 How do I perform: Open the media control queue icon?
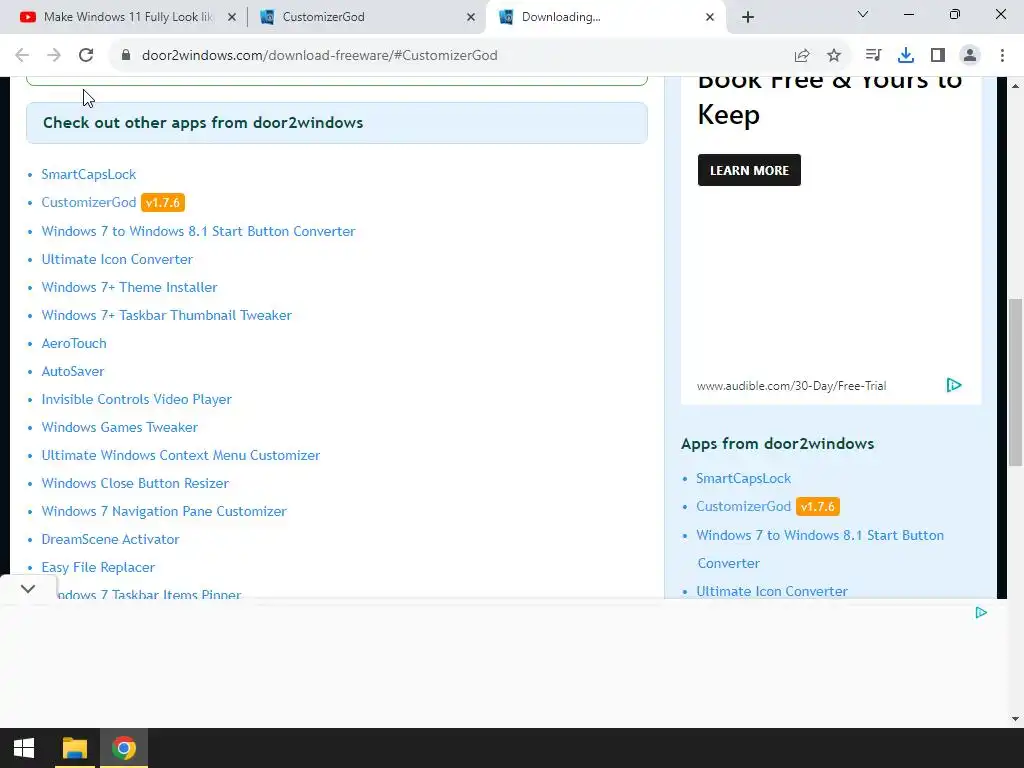pyautogui.click(x=873, y=55)
